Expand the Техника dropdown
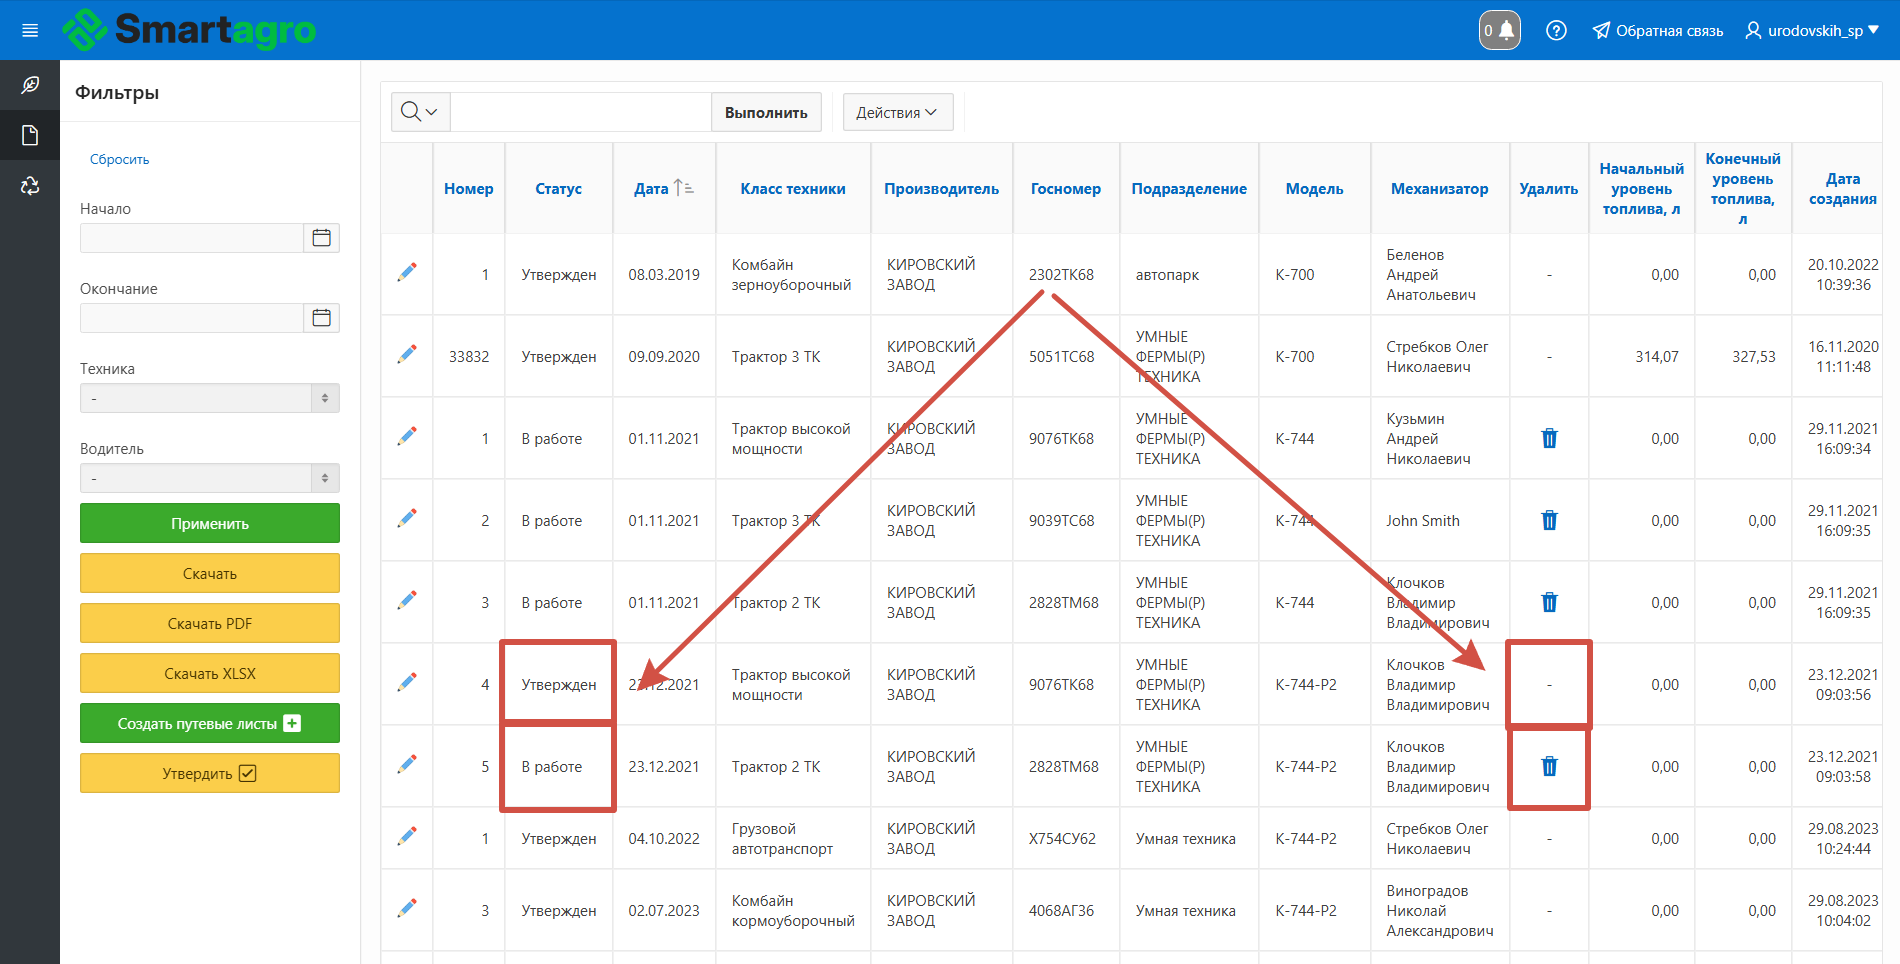 coord(210,398)
